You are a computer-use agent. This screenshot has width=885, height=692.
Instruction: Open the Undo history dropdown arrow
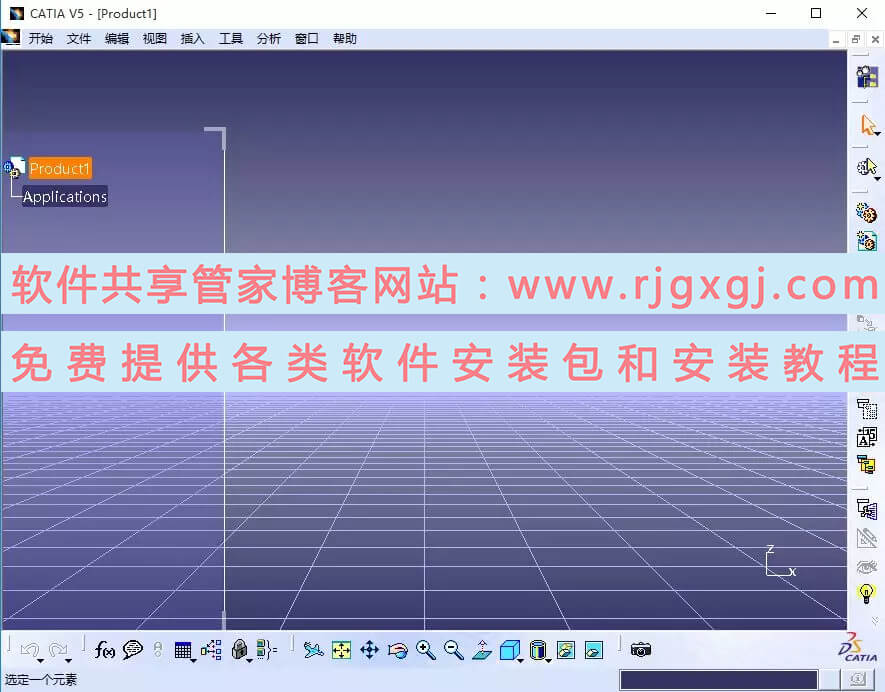tap(40, 661)
